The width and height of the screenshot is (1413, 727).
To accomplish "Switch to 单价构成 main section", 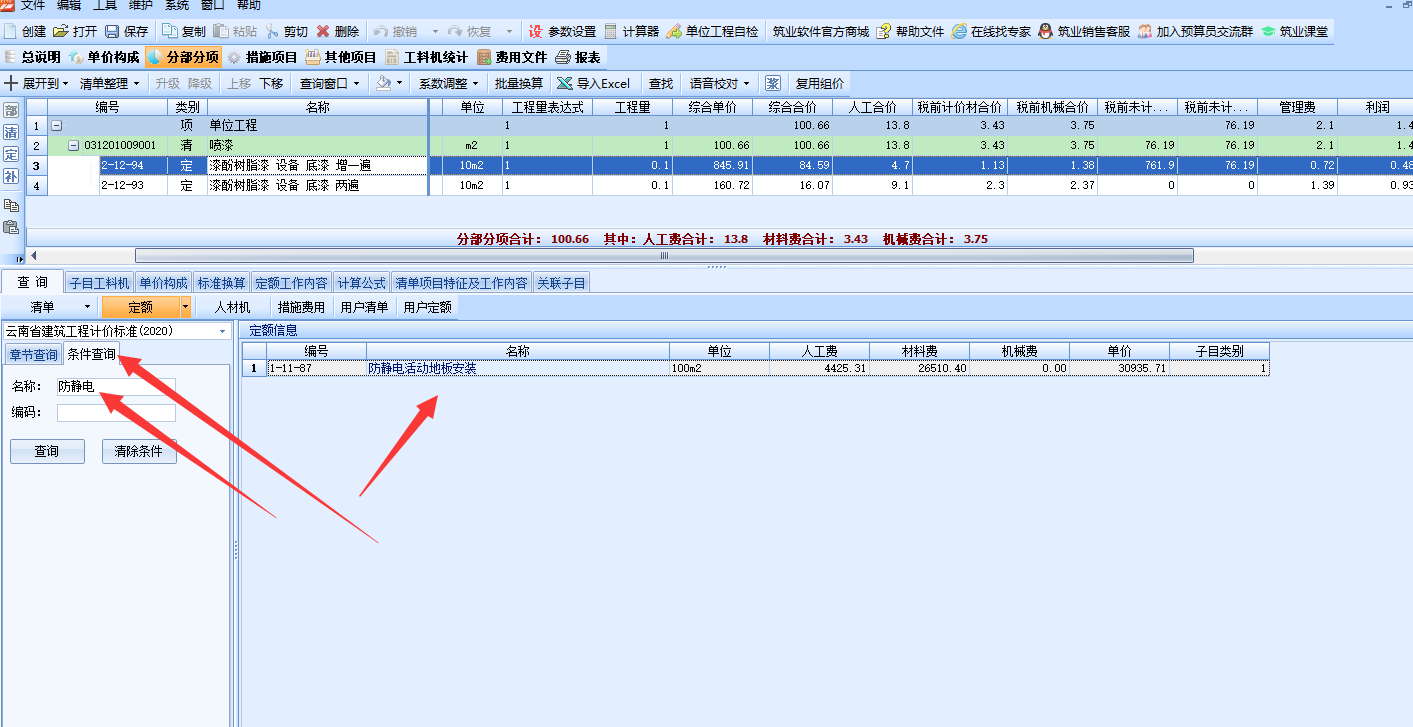I will click(104, 57).
